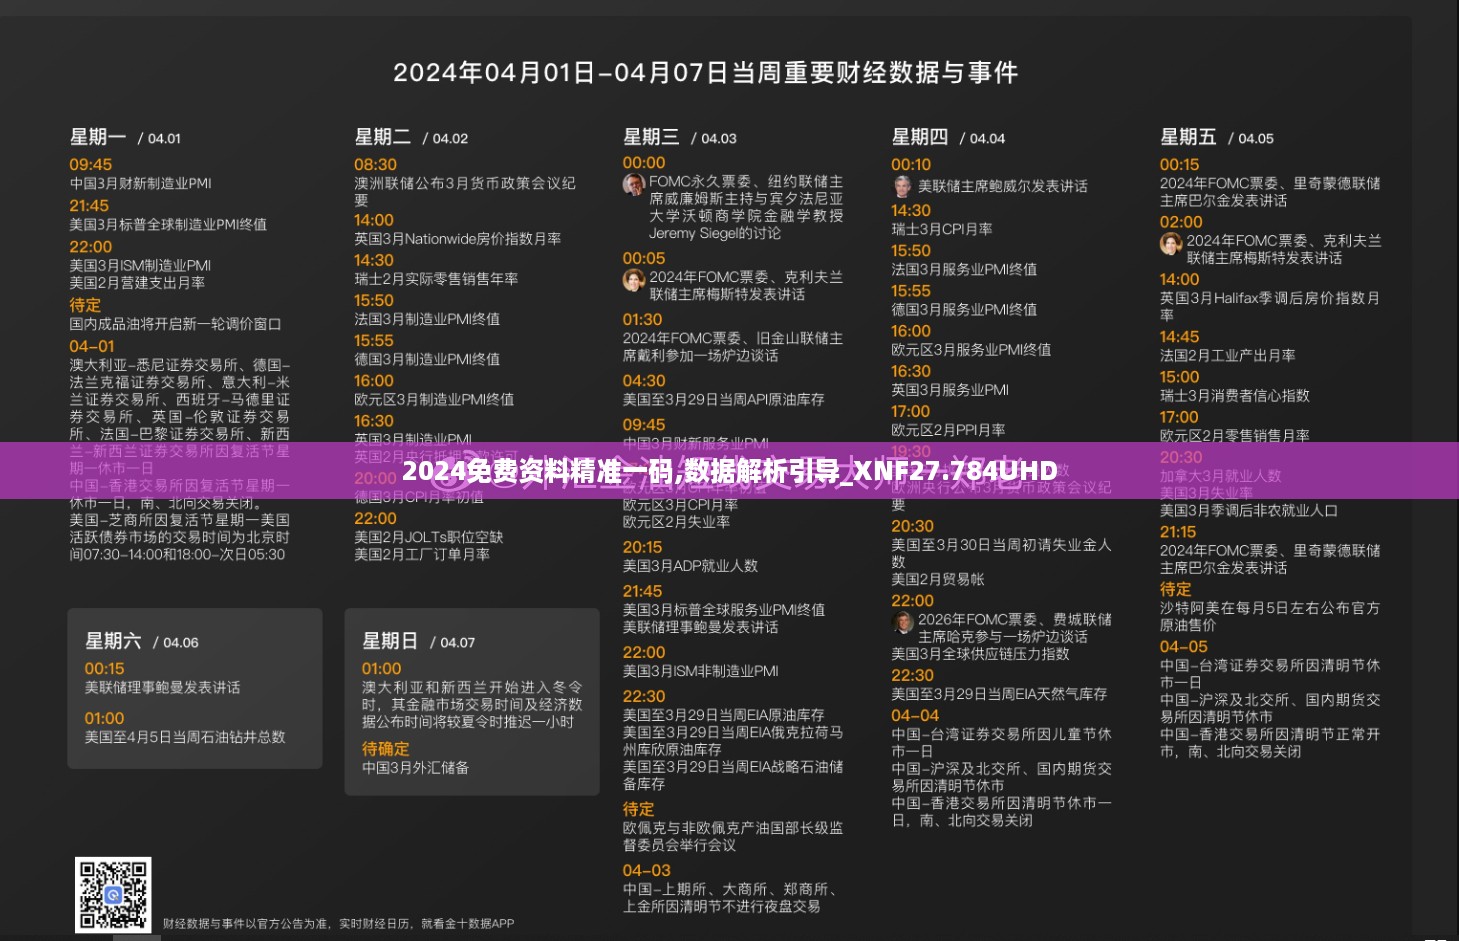The image size is (1459, 941).
Task: Click the Williams avatar in Wednesday's 00:00 event
Action: click(x=634, y=184)
